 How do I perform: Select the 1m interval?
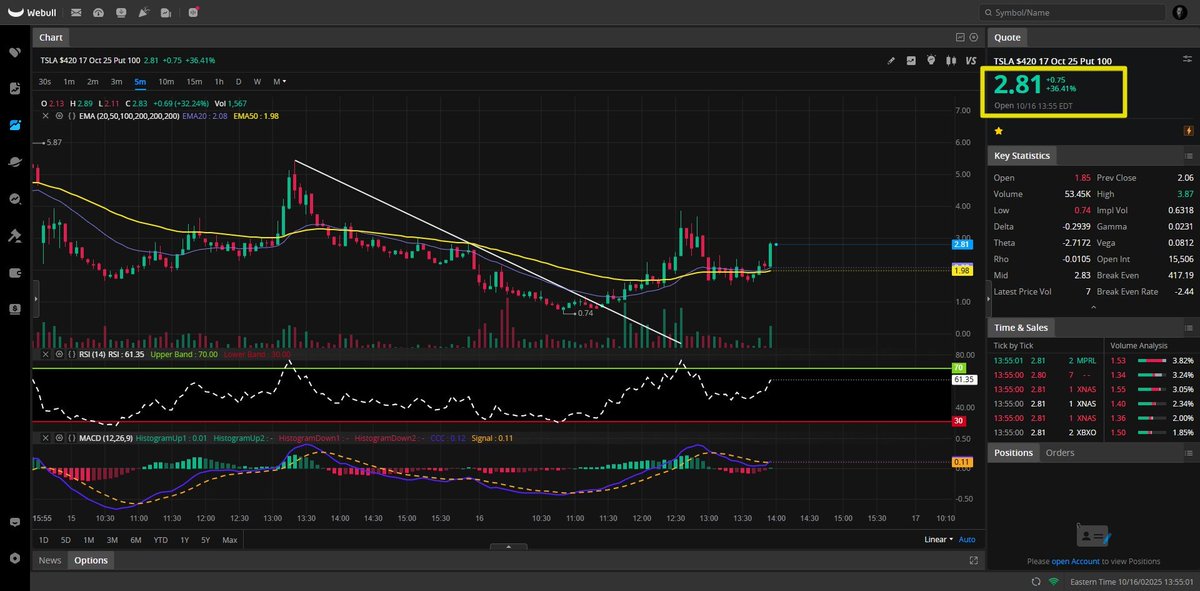click(69, 81)
